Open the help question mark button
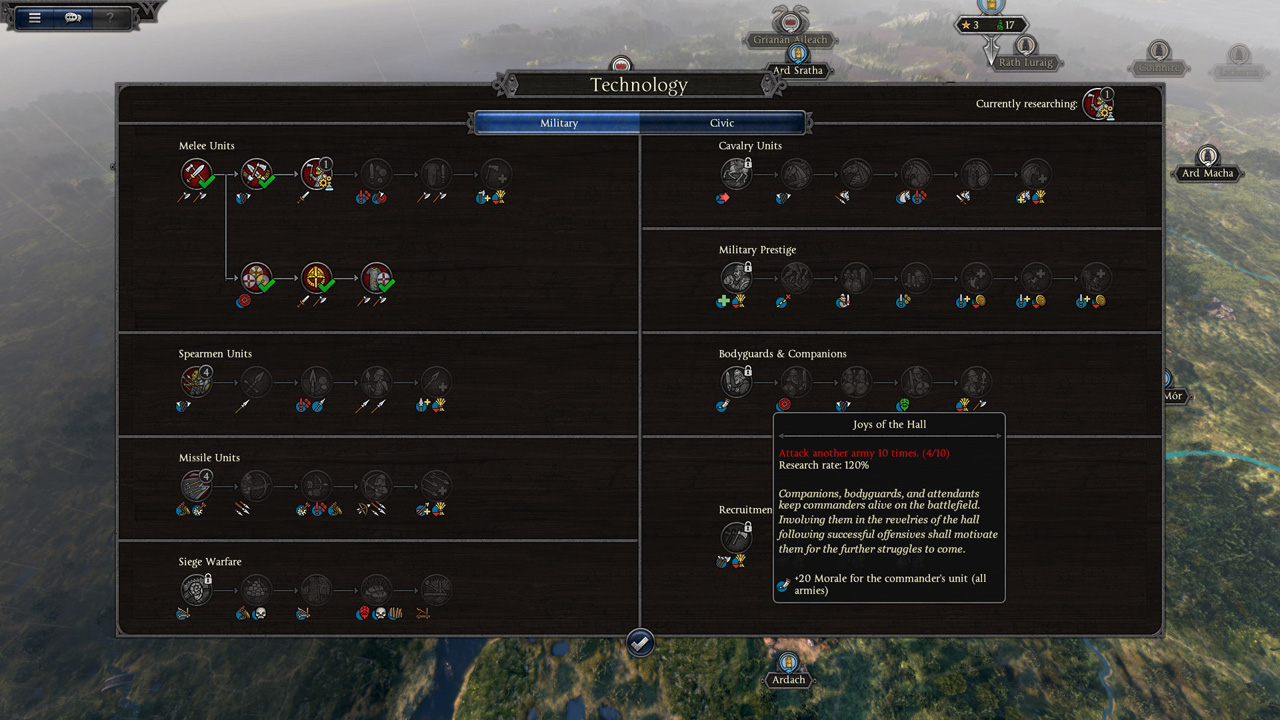This screenshot has width=1280, height=720. tap(111, 17)
